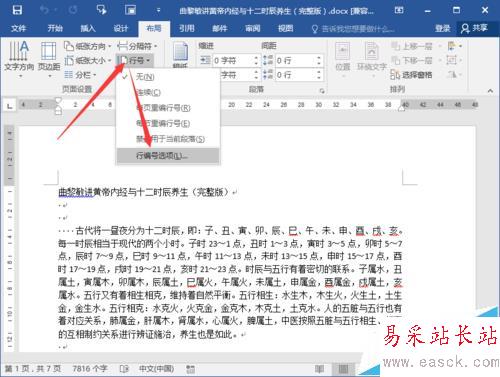Click the first line indent marker on ruler
Image resolution: width=500 pixels, height=377 pixels.
click(58, 100)
